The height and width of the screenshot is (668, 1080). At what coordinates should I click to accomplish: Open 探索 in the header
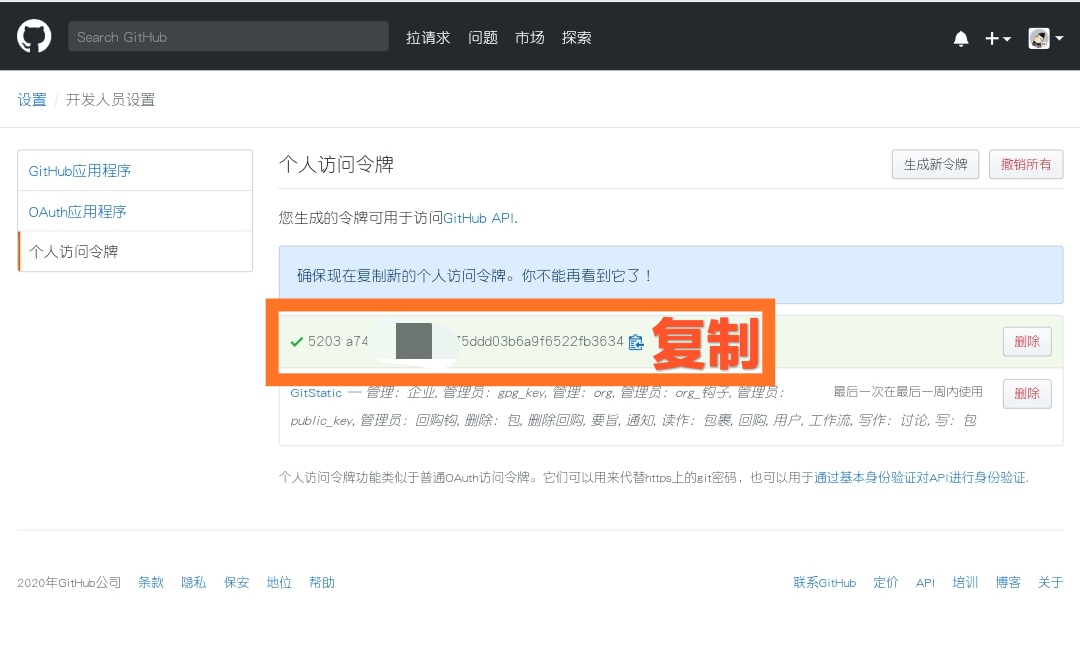tap(577, 38)
